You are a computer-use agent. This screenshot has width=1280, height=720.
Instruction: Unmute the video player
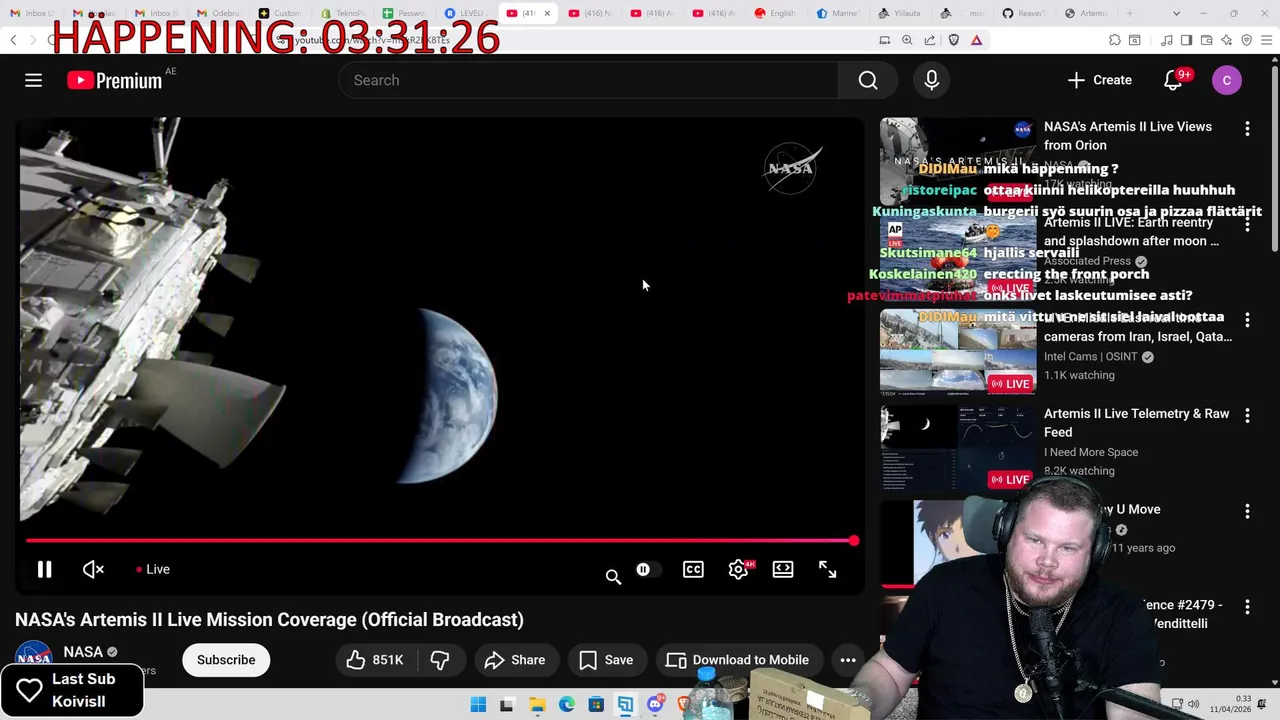click(x=93, y=569)
